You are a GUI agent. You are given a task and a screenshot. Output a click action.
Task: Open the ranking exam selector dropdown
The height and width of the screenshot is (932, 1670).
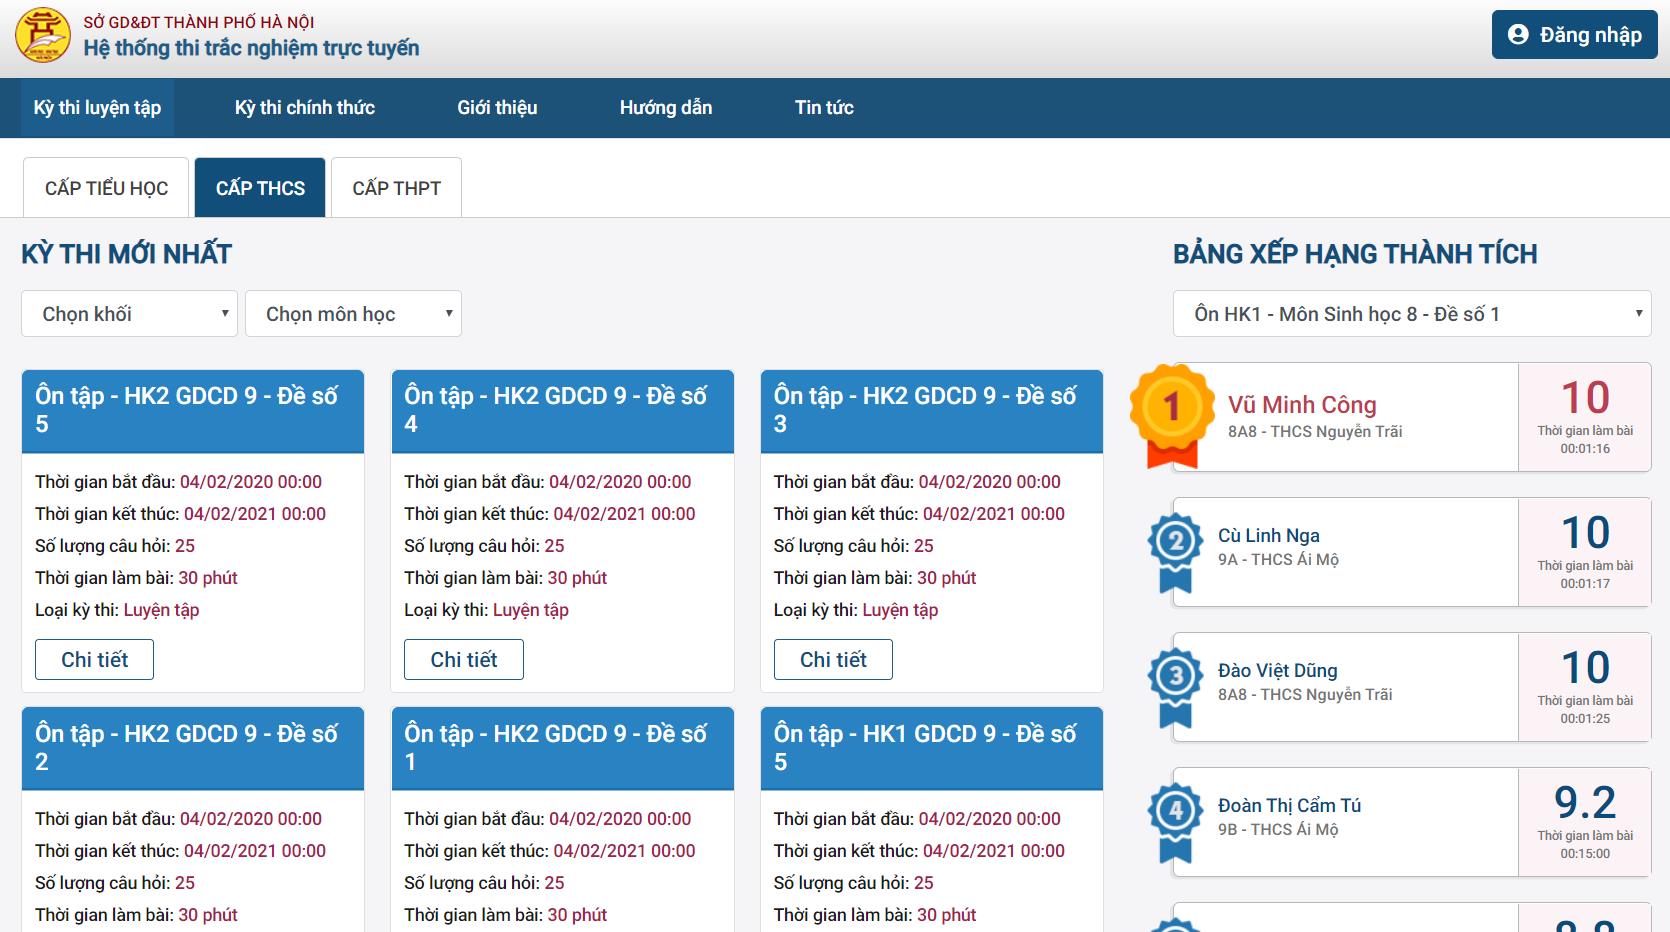point(1411,314)
